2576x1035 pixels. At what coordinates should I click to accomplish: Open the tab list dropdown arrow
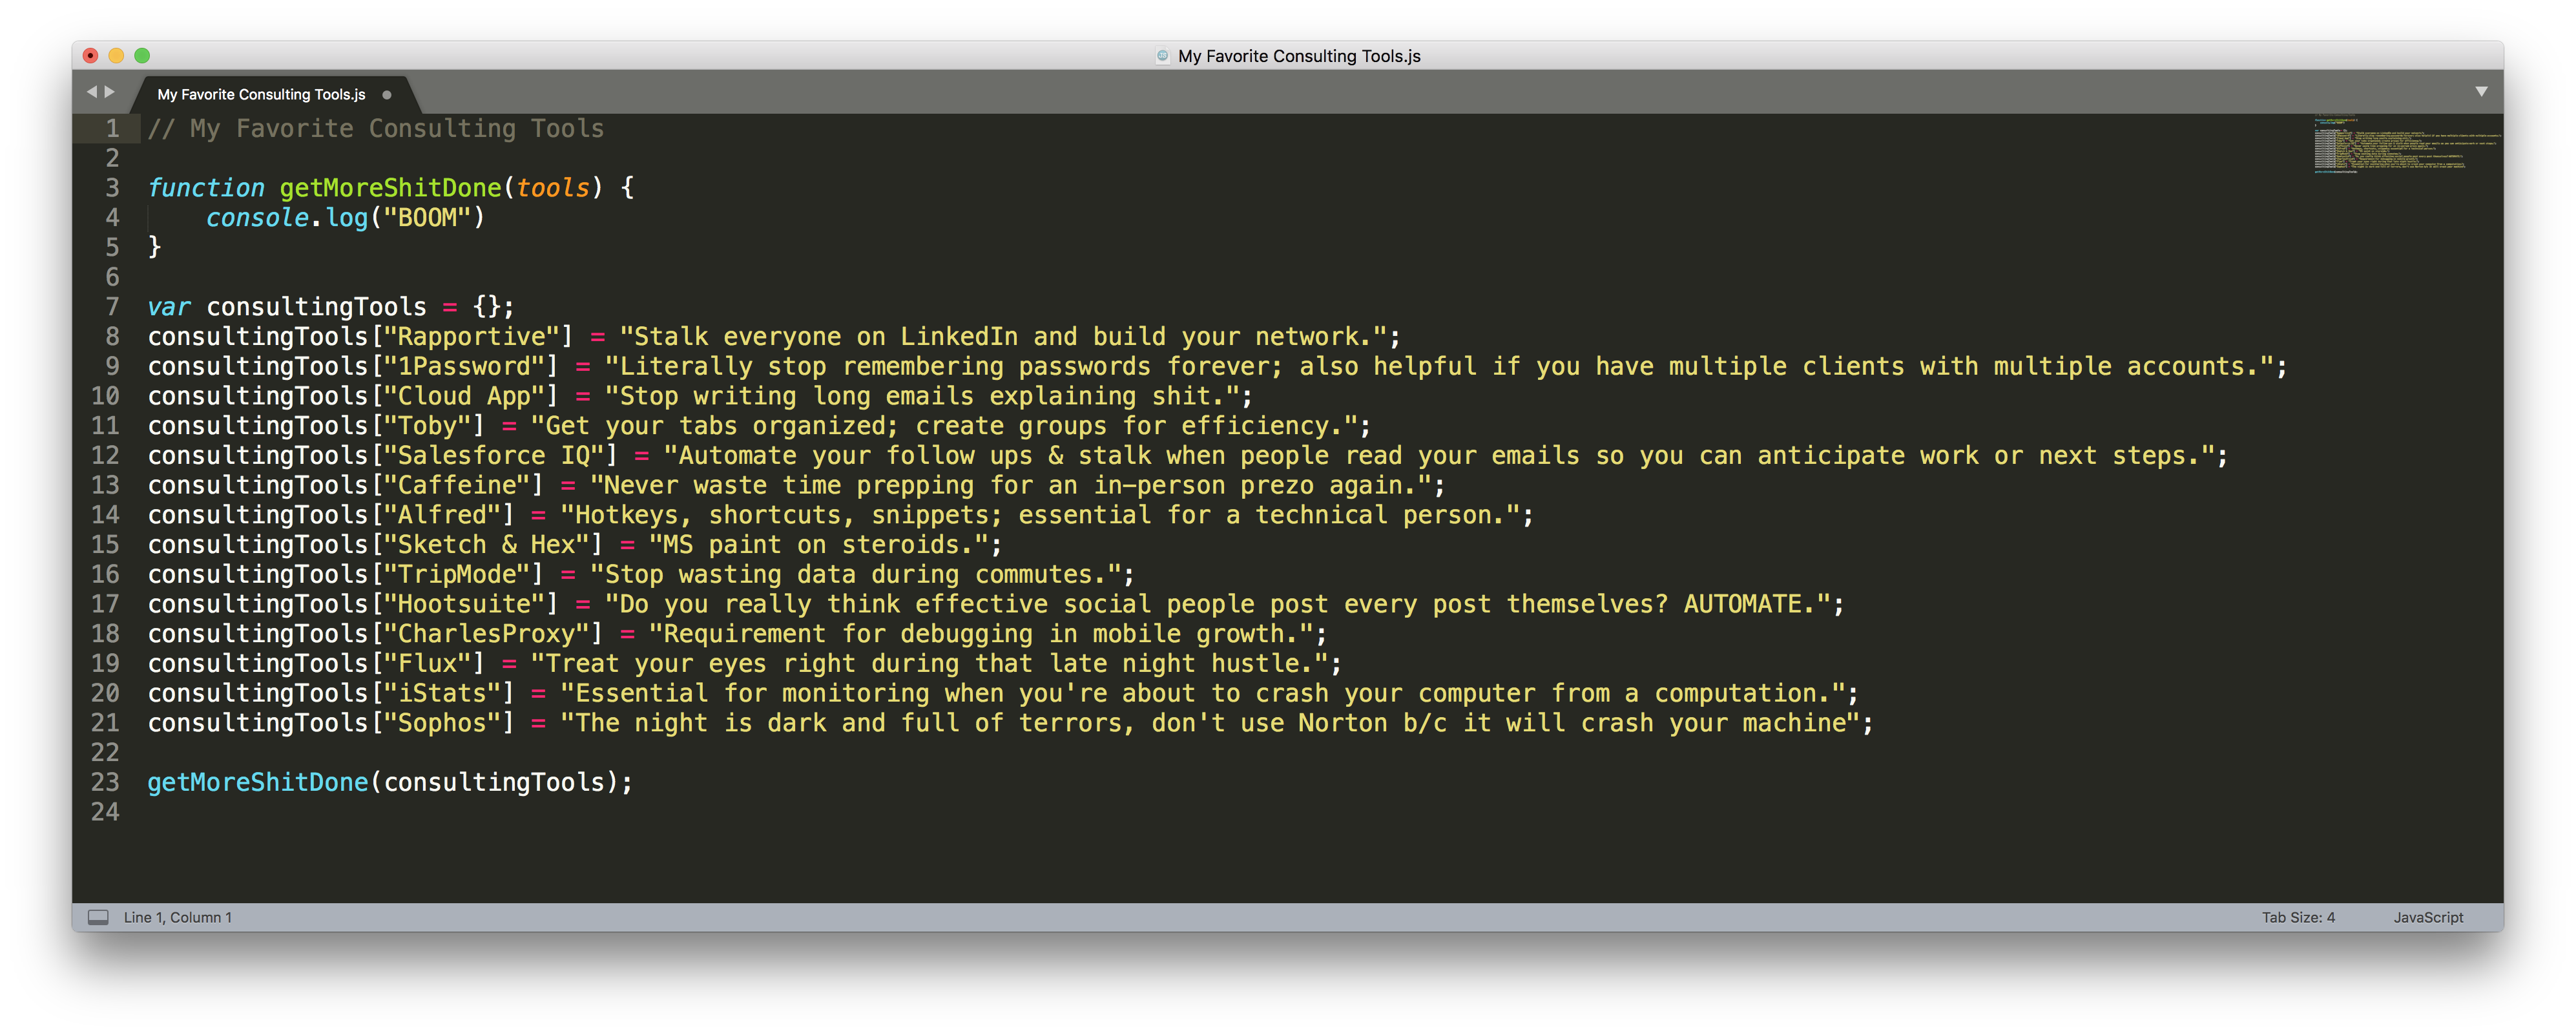click(2481, 91)
